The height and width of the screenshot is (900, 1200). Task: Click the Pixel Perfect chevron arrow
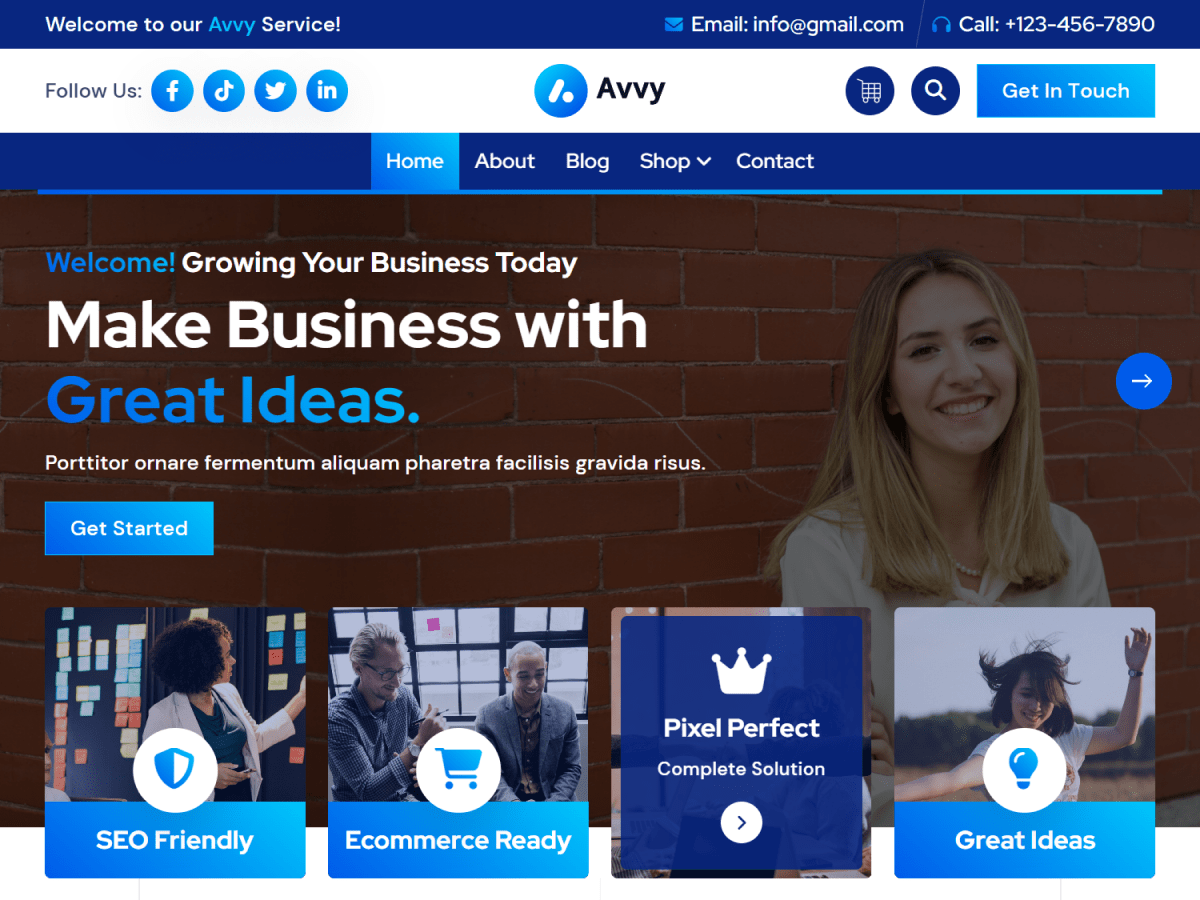tap(741, 822)
